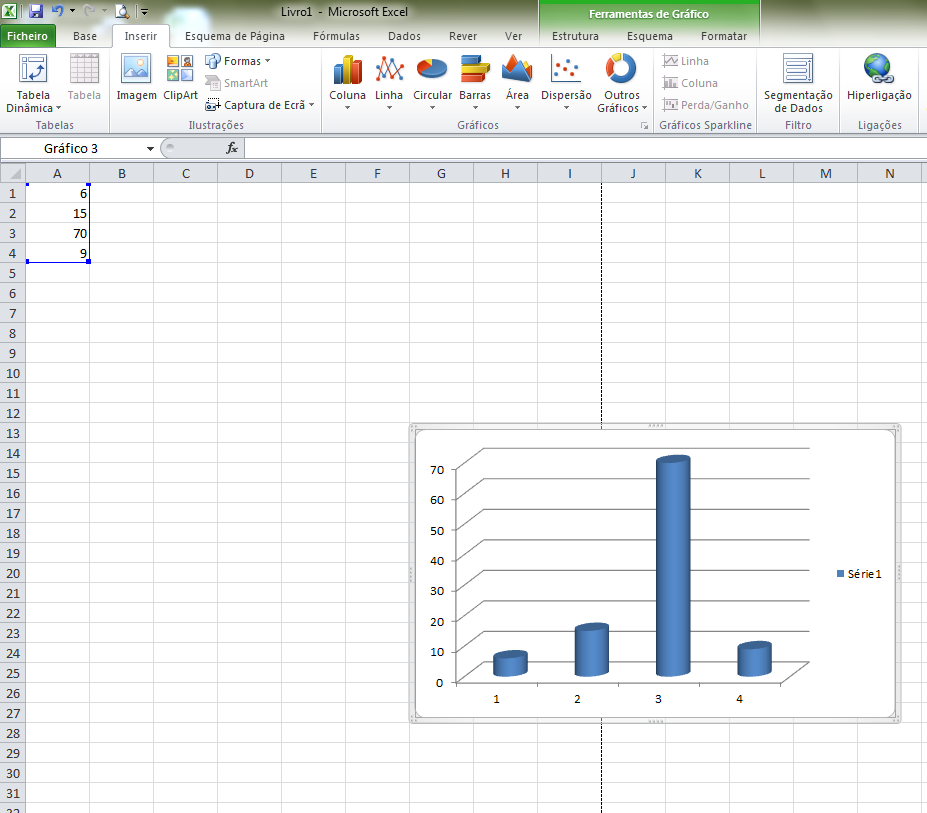
Task: Select cell A2 containing 15
Action: [57, 213]
